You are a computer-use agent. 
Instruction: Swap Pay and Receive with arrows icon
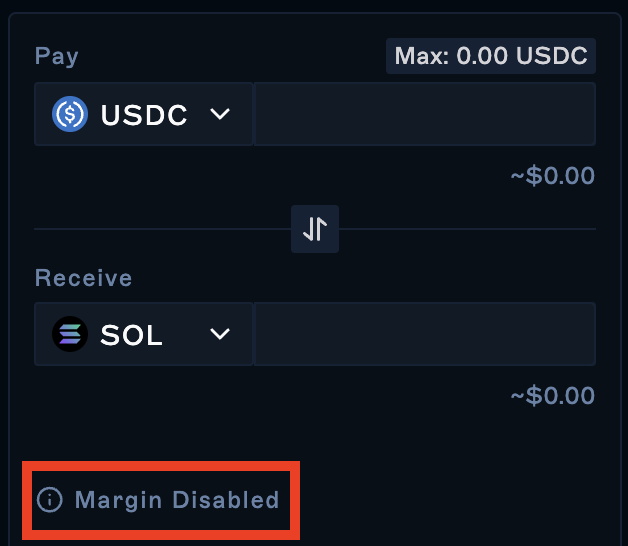[x=315, y=229]
